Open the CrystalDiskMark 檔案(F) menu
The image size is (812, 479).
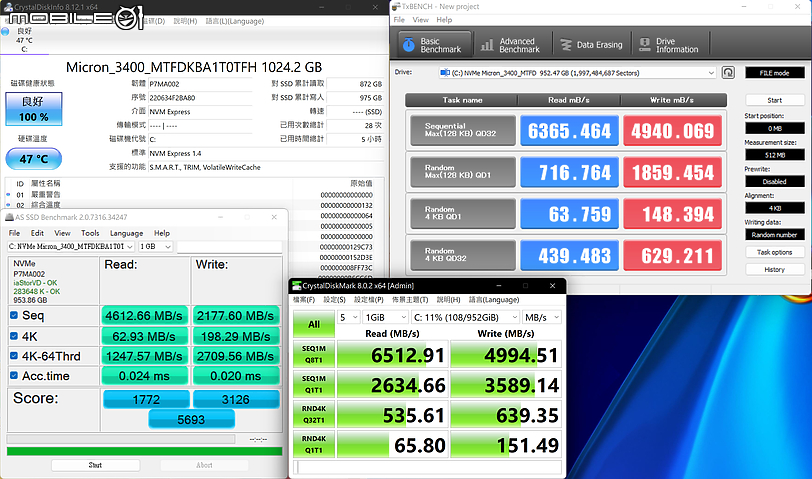(304, 300)
